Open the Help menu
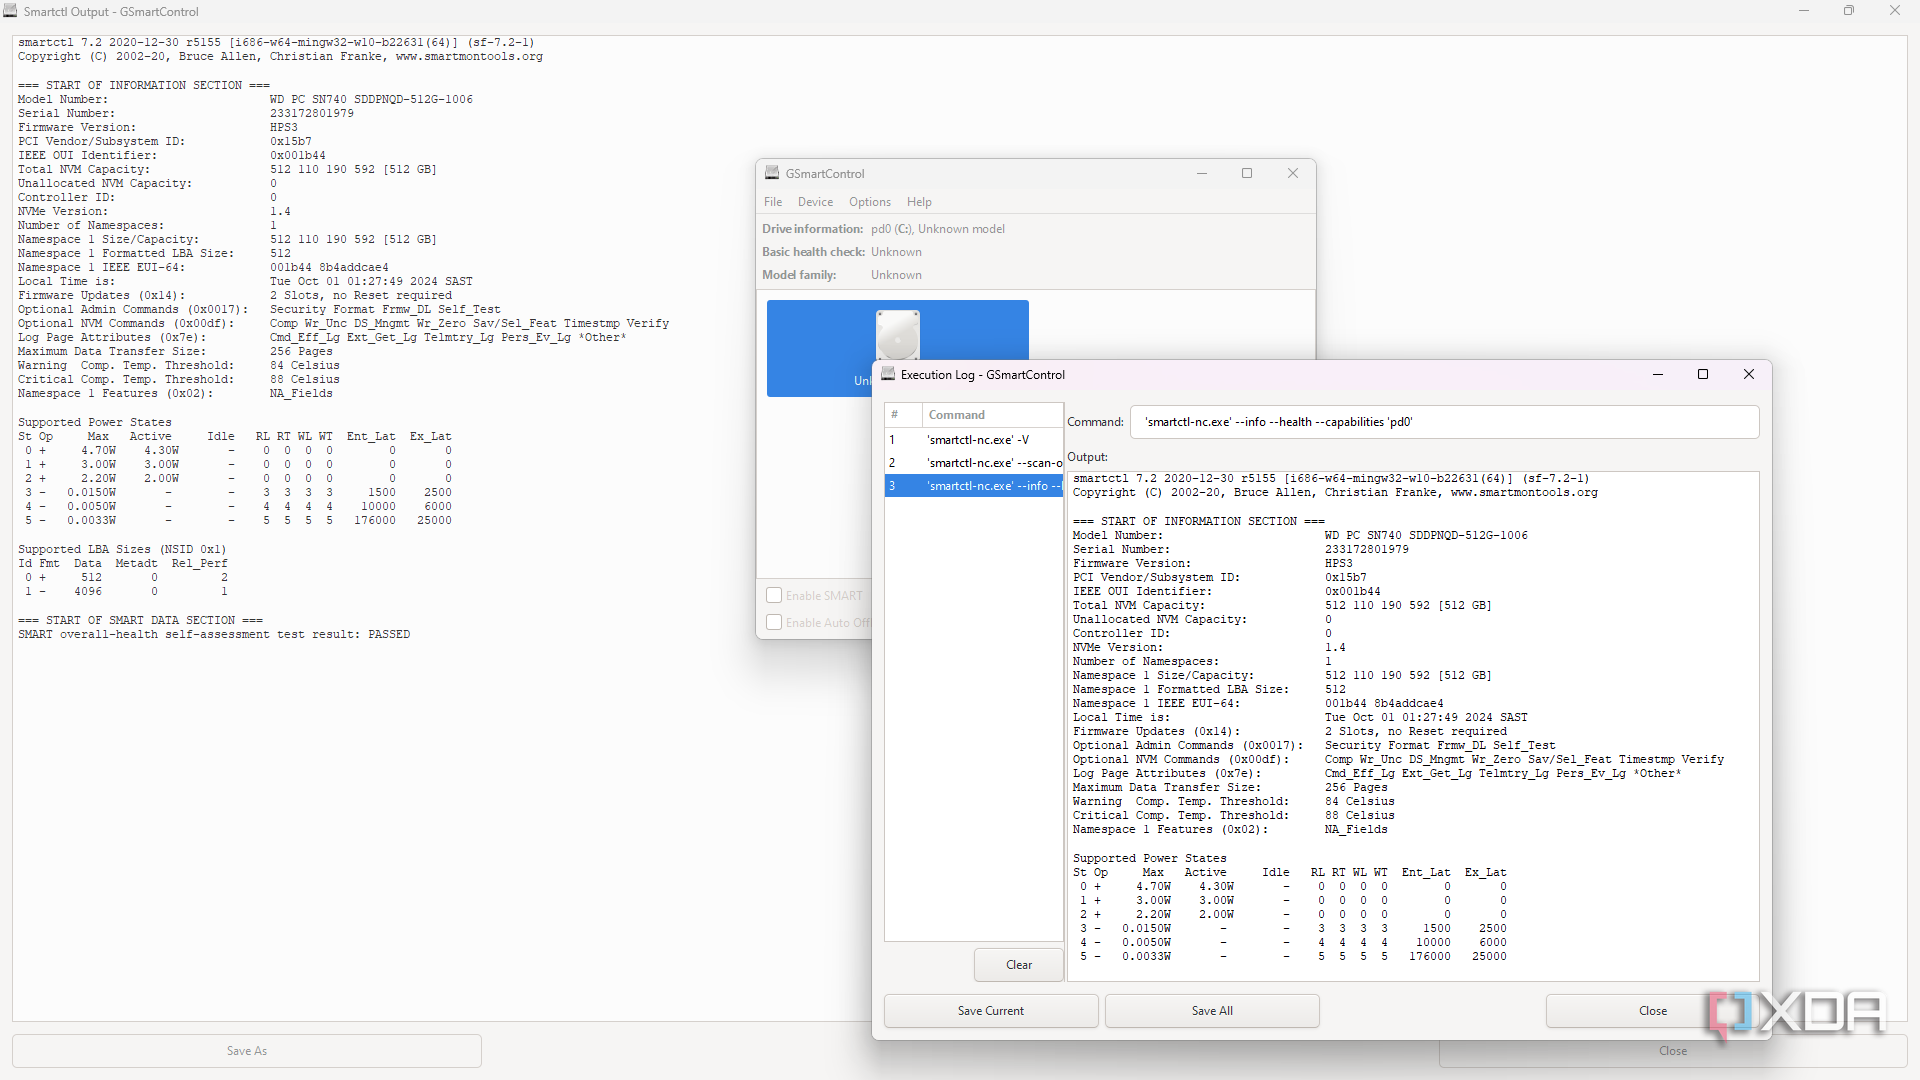 [919, 202]
